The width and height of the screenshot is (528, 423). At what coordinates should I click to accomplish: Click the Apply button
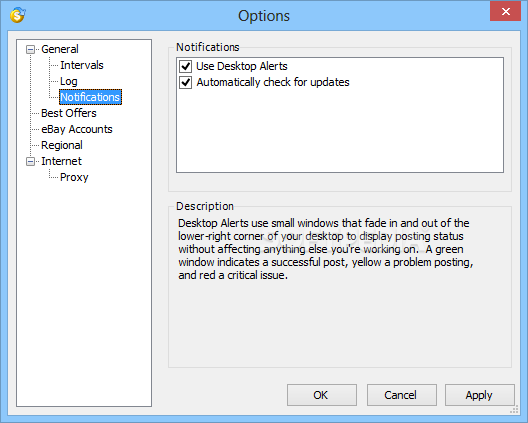480,395
